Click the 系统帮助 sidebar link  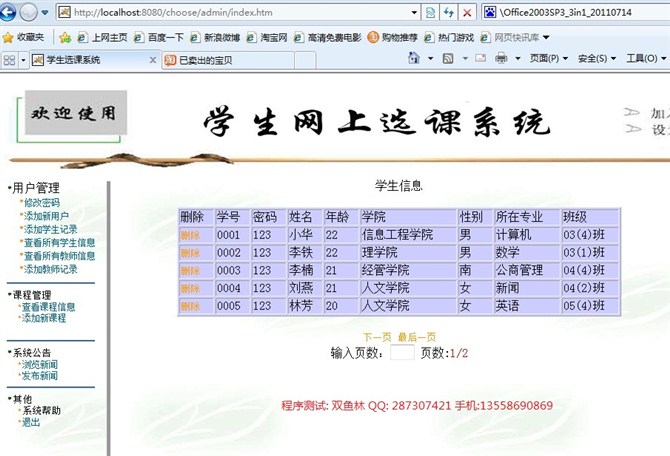coord(41,410)
